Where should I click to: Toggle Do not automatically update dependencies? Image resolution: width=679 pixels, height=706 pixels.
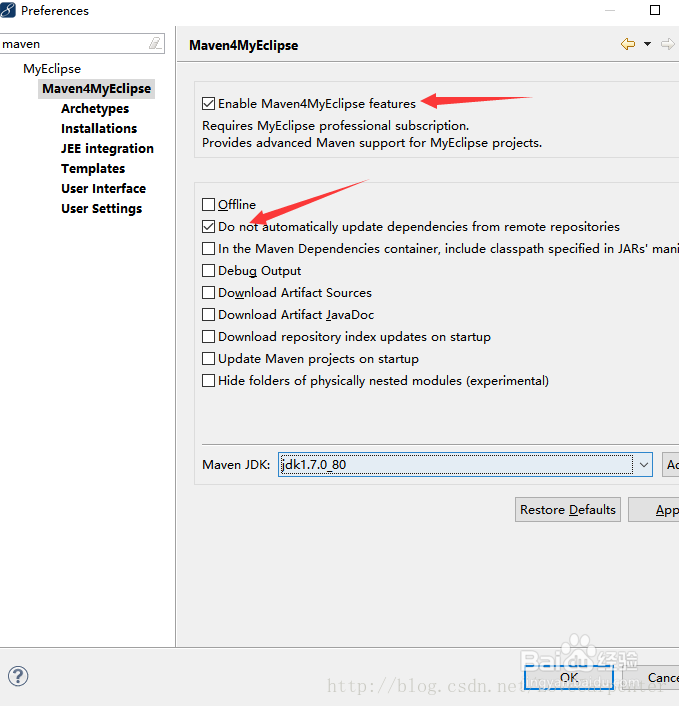click(208, 226)
